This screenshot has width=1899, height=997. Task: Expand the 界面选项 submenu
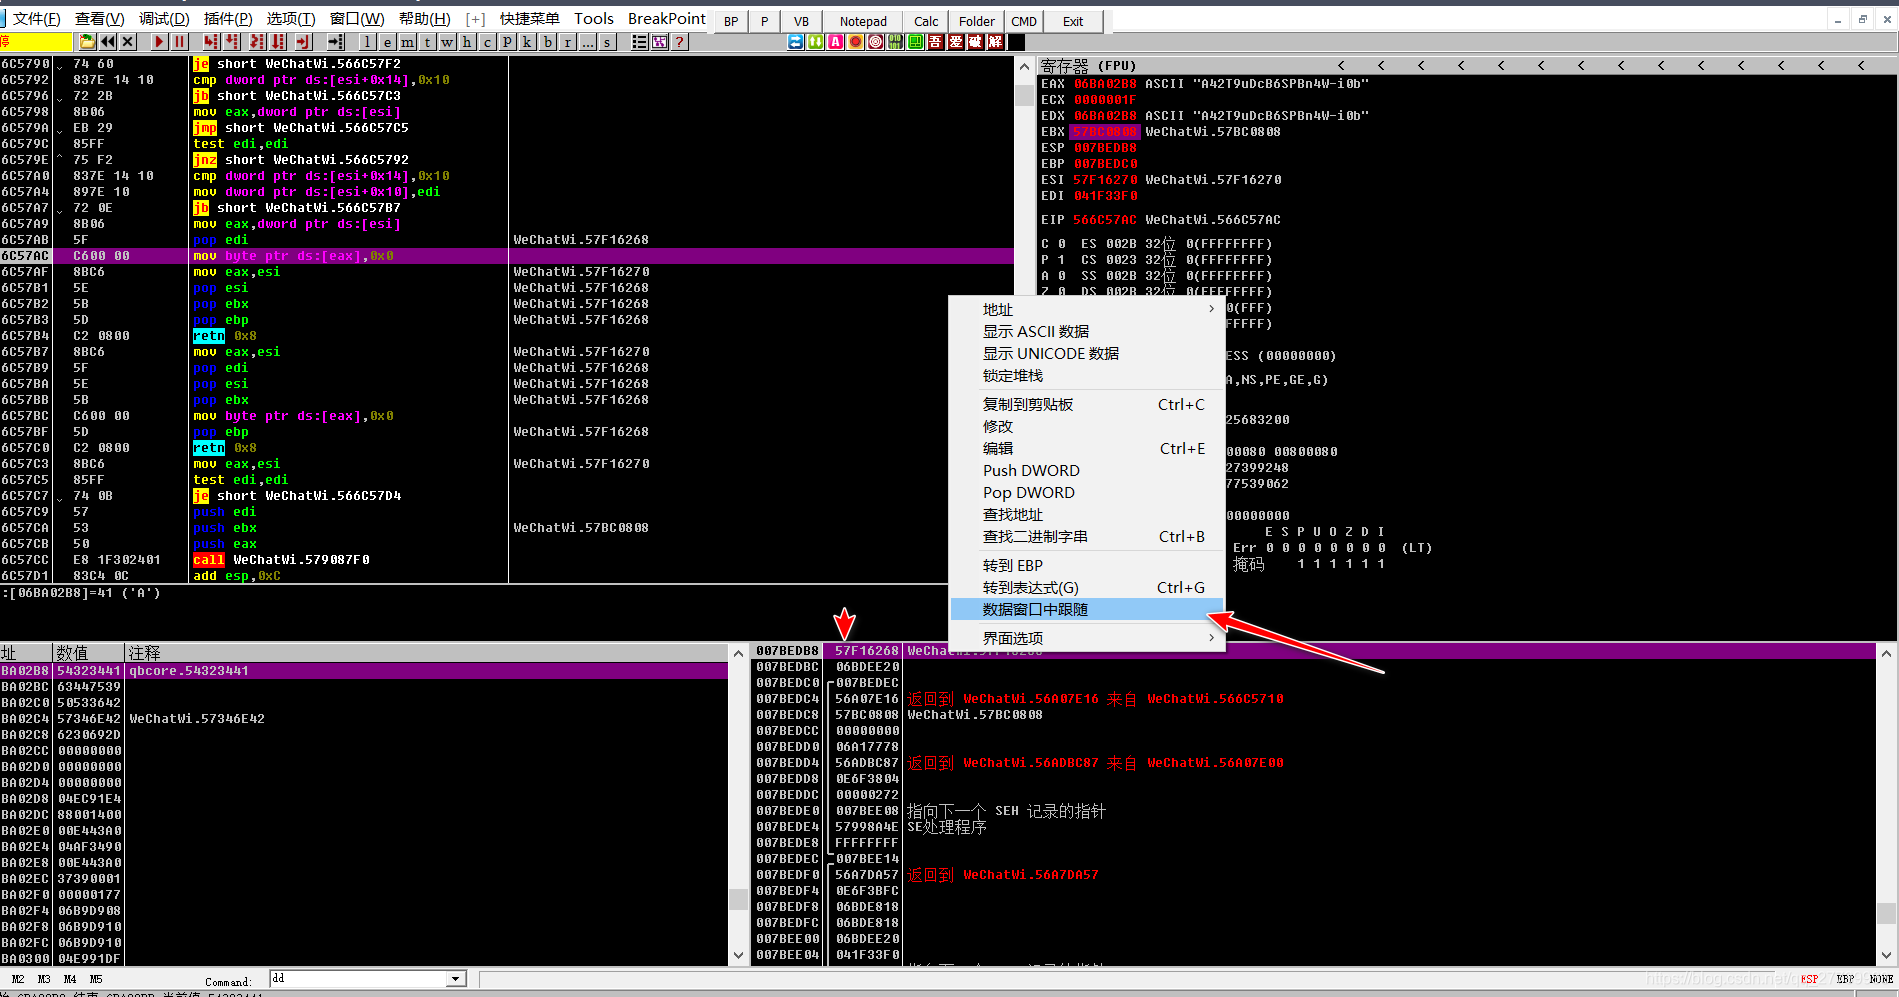click(1087, 638)
